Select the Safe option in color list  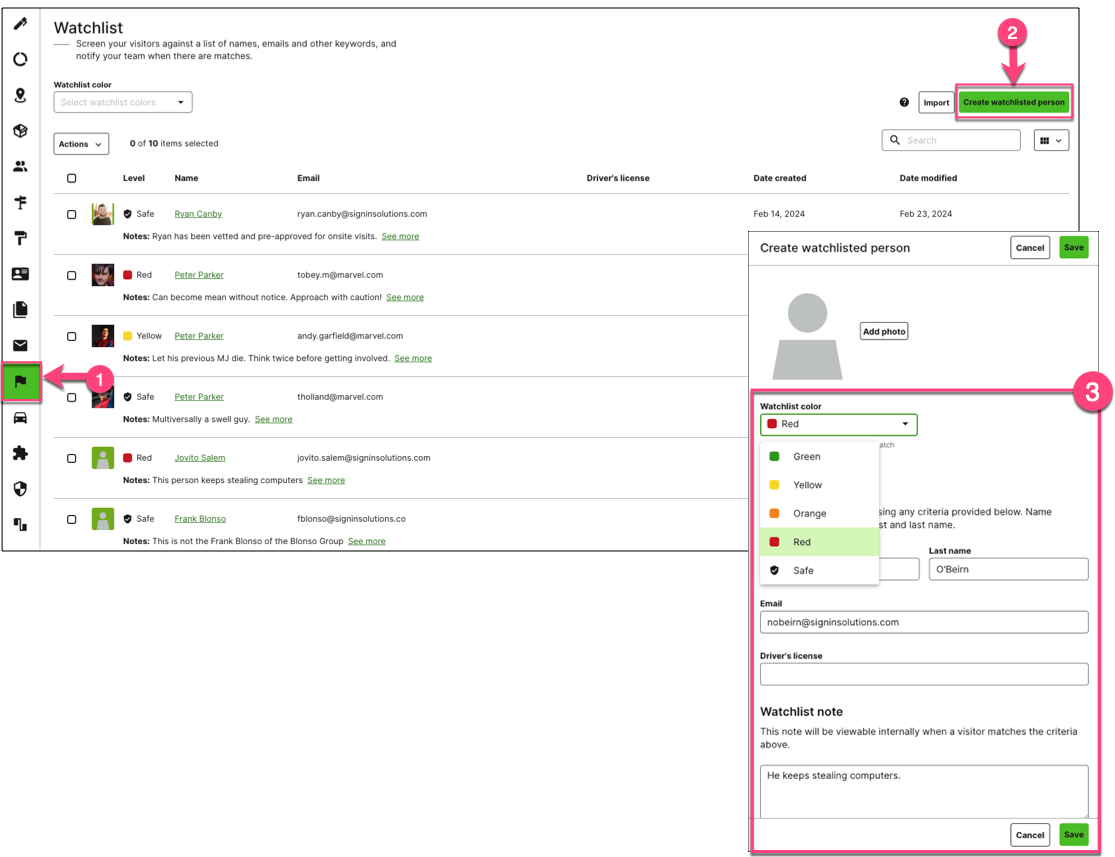pyautogui.click(x=803, y=570)
